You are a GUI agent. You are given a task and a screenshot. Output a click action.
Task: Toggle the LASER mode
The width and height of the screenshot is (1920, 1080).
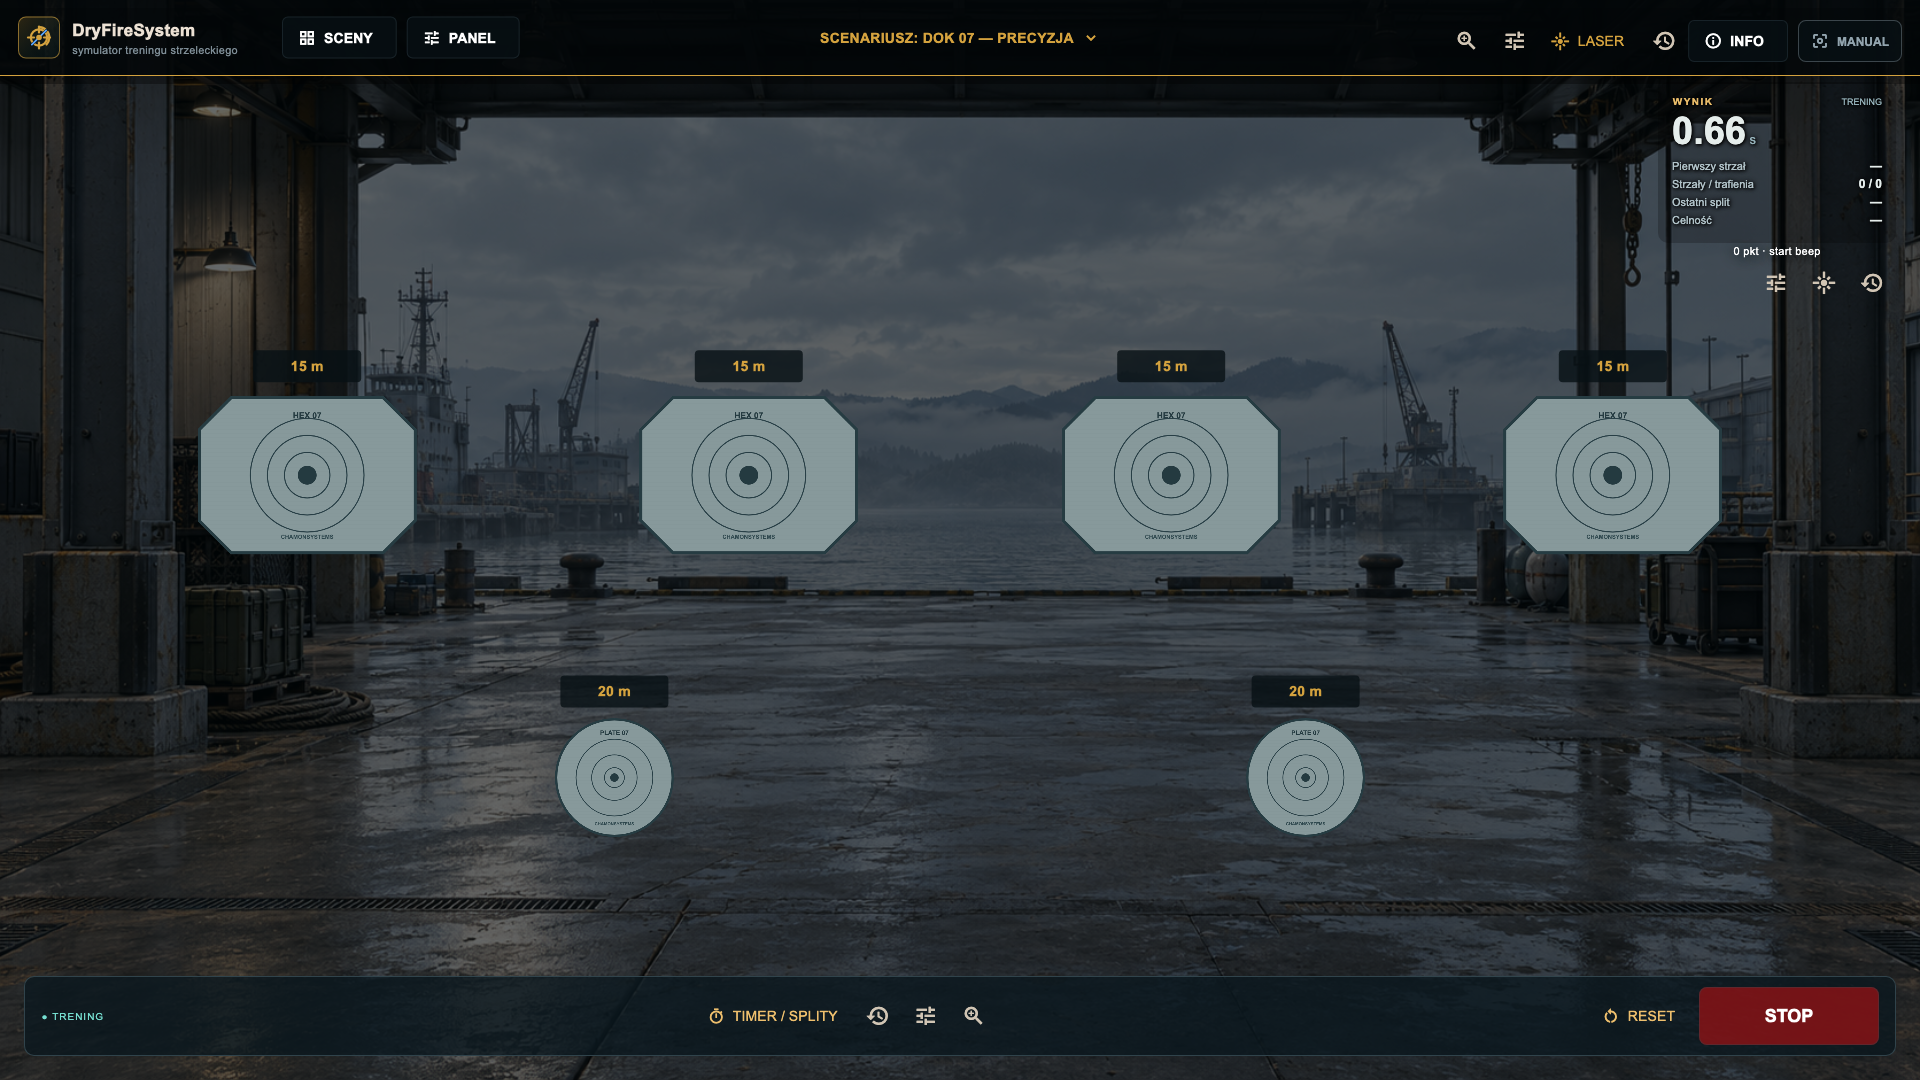pyautogui.click(x=1587, y=41)
